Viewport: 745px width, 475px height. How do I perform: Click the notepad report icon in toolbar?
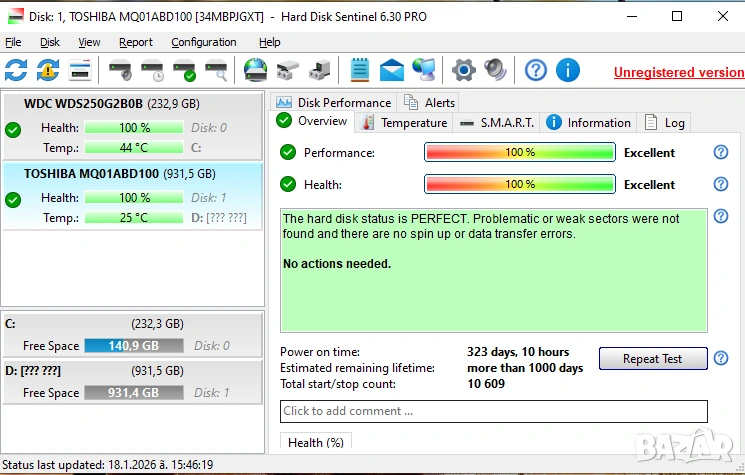(x=360, y=70)
